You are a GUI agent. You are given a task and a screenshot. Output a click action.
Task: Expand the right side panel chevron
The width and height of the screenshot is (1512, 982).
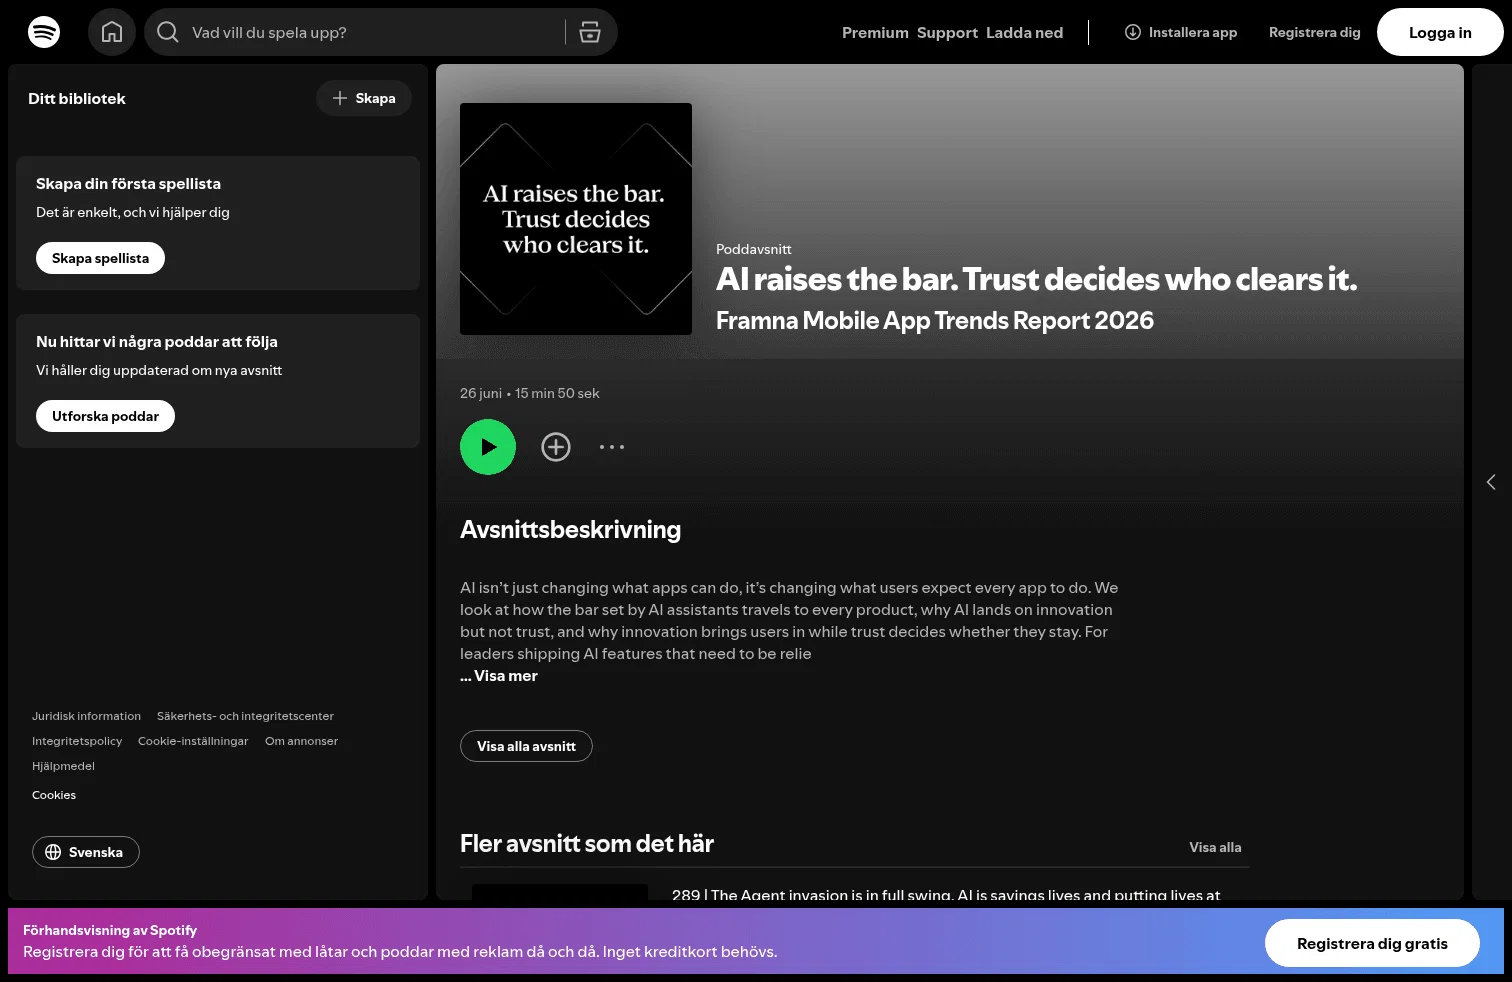click(1491, 482)
